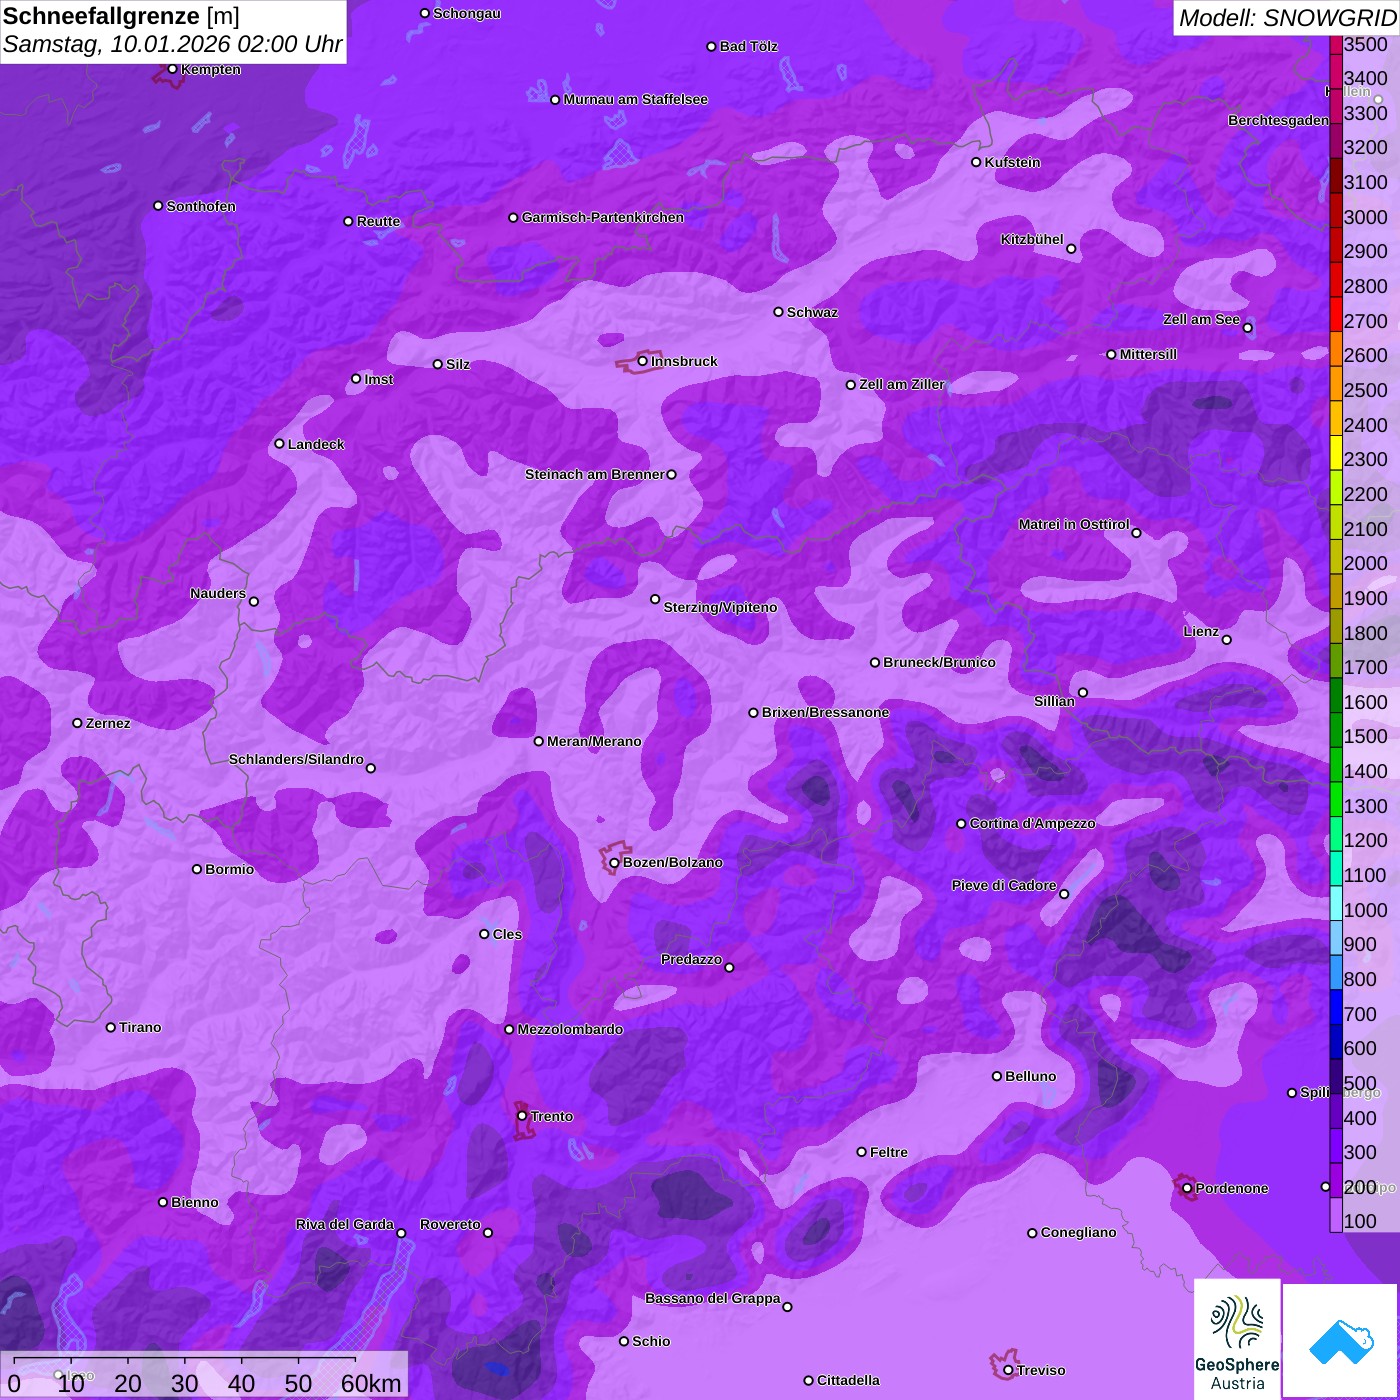Click the 'Garmisch-Partenkirchen' label
Viewport: 1400px width, 1400px height.
coord(603,217)
